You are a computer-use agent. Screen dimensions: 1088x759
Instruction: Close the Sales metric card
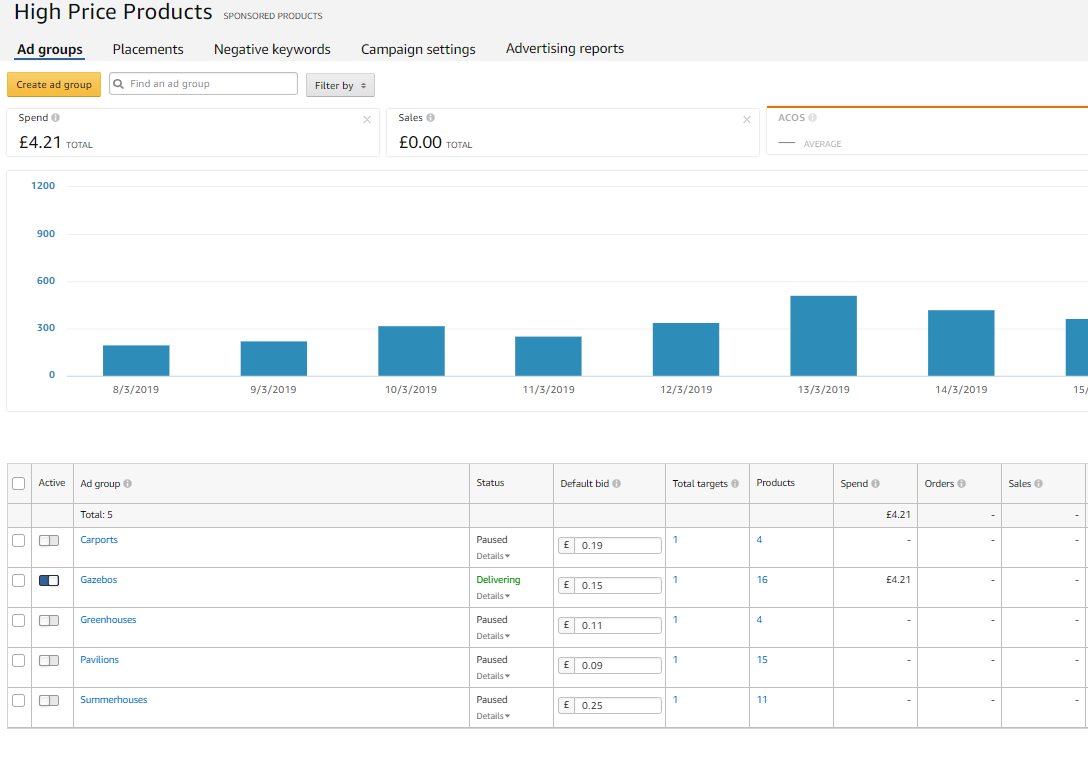747,120
